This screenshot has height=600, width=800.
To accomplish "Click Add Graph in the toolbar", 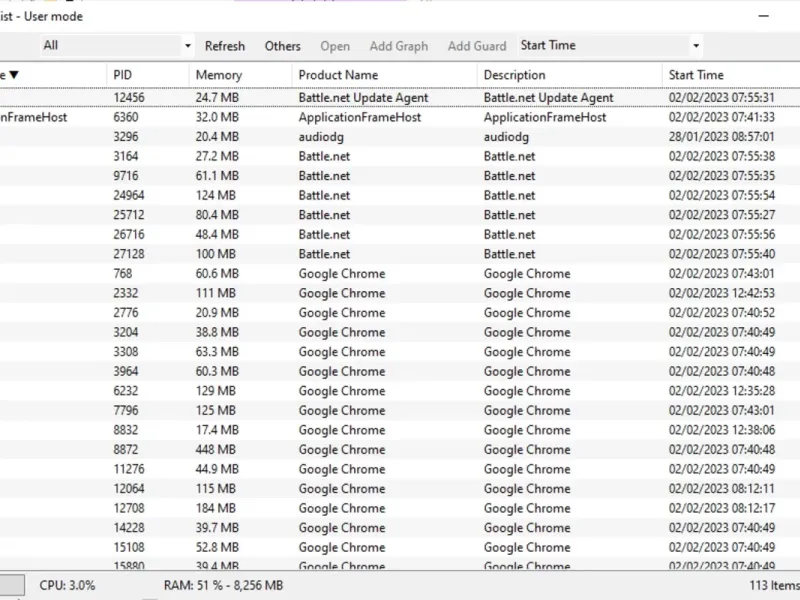I will pos(399,46).
